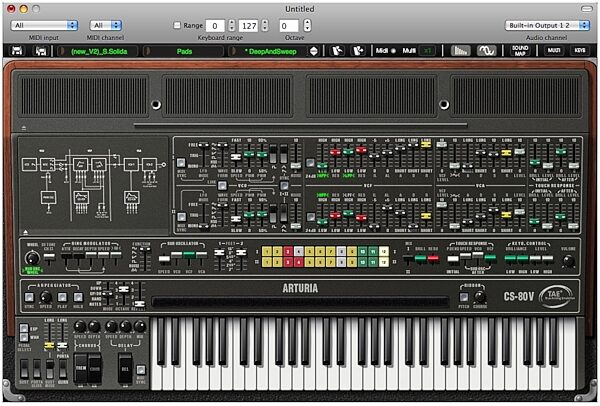Click the Arpeggiator SYNC button
This screenshot has height=406, width=600.
29,297
